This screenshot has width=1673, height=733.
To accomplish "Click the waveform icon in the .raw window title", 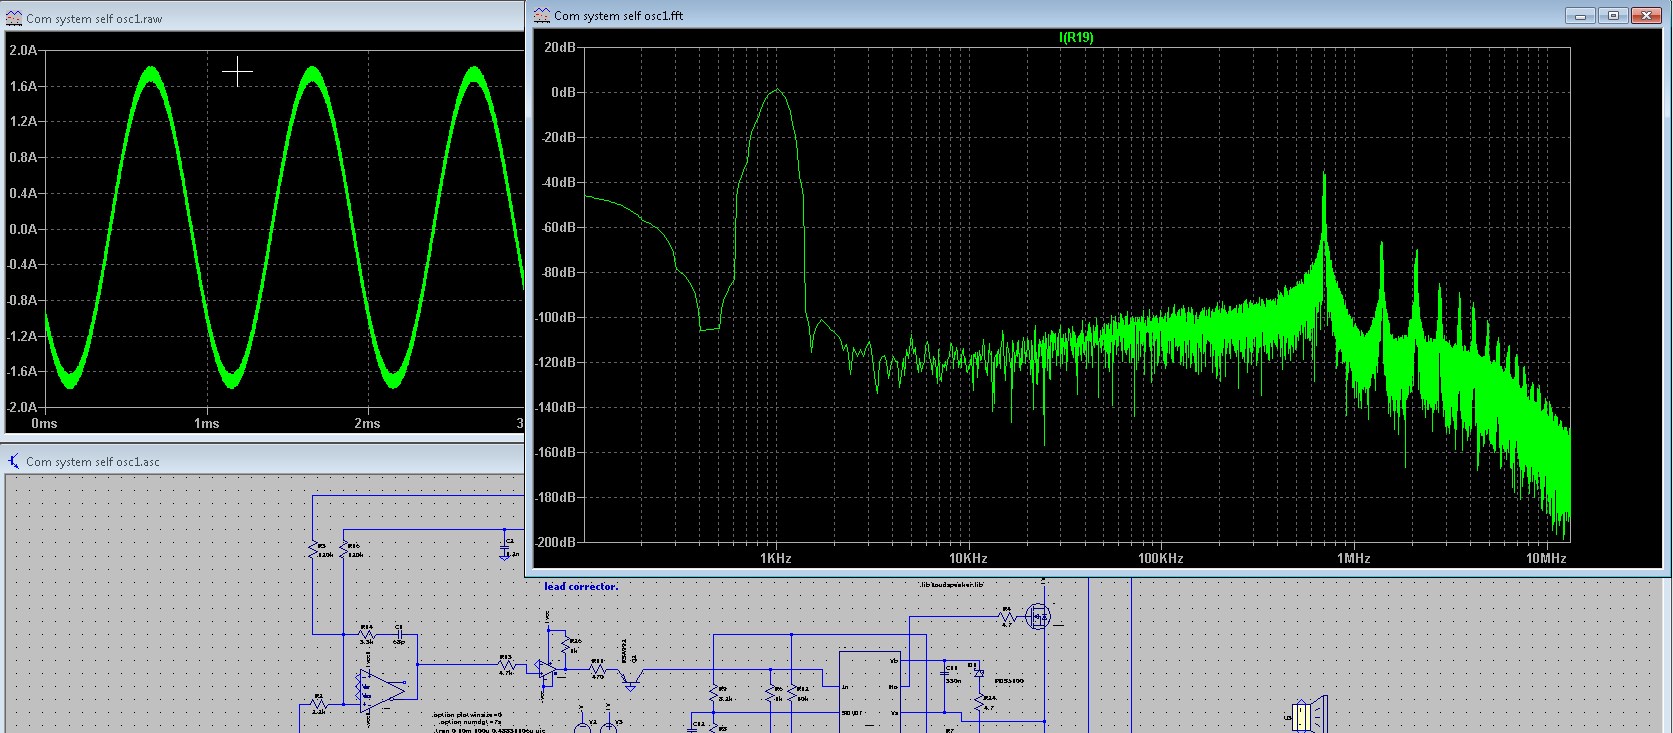I will 14,18.
